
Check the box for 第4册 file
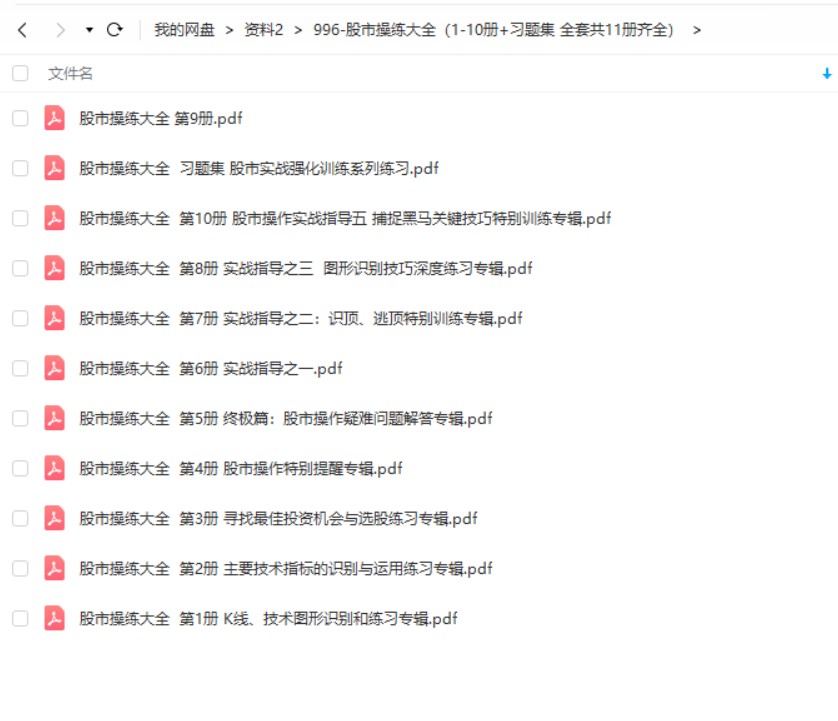pyautogui.click(x=20, y=469)
